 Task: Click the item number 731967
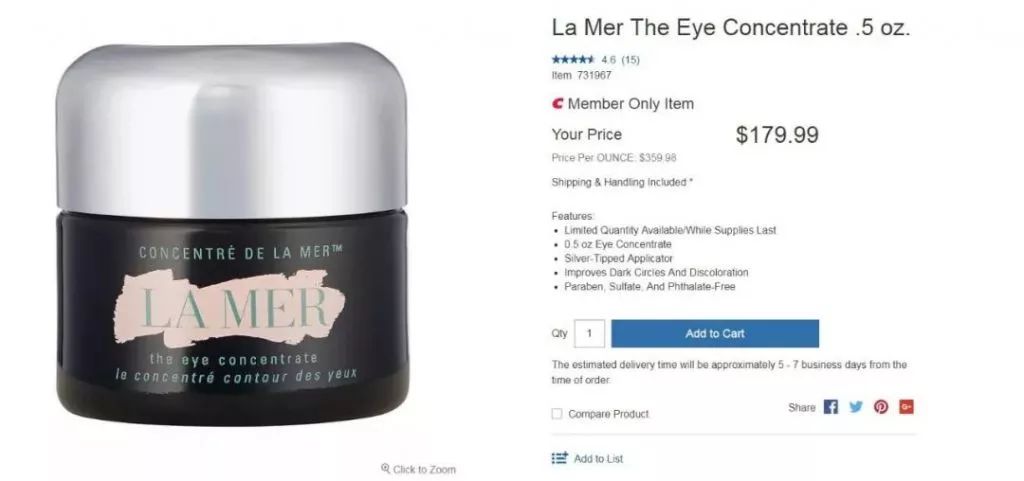pyautogui.click(x=594, y=75)
